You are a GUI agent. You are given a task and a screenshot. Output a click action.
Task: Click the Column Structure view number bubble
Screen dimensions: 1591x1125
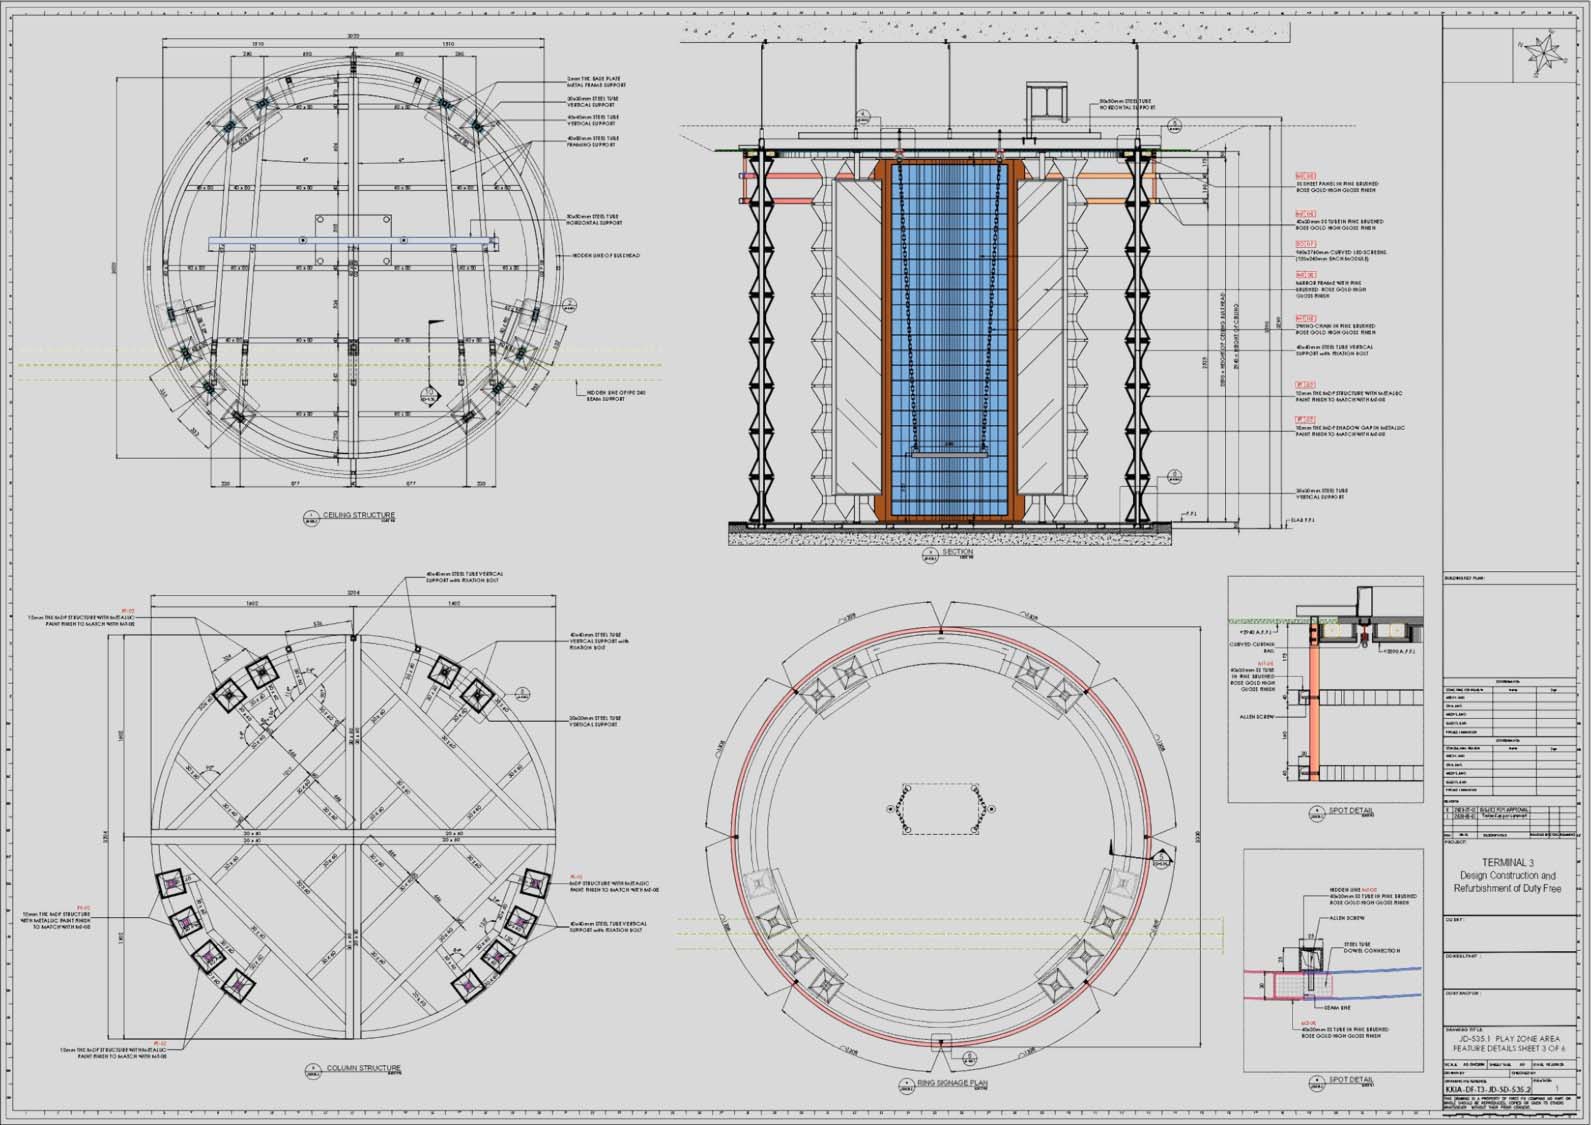click(x=309, y=1070)
